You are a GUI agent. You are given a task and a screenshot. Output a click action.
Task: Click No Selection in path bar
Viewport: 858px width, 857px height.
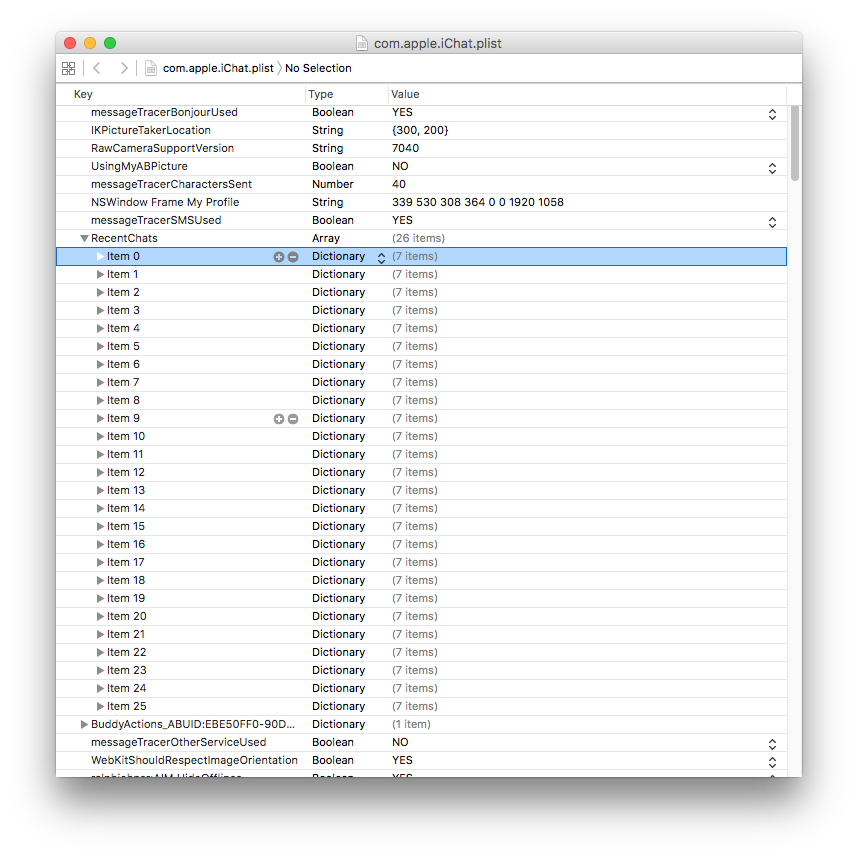[x=318, y=68]
